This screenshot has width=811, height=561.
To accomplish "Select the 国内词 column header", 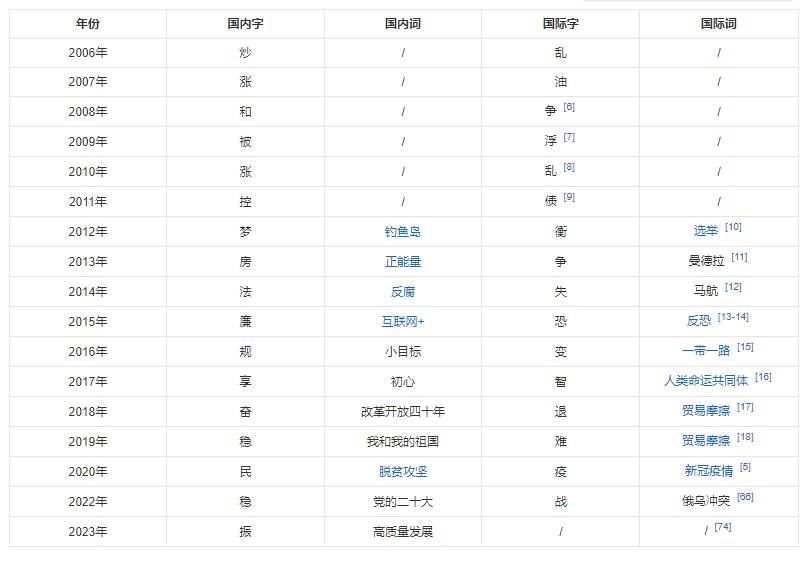I will pos(402,24).
